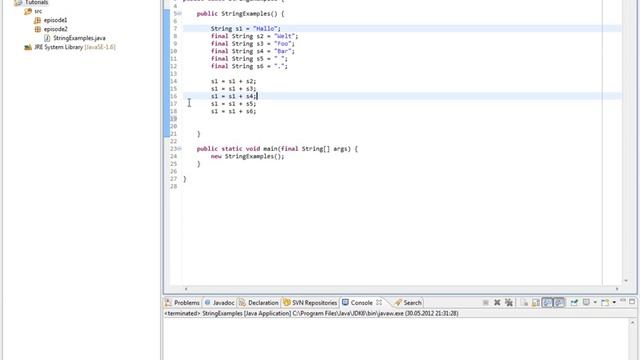Image resolution: width=640 pixels, height=360 pixels.
Task: Click the Problems tab icon
Action: coord(168,302)
